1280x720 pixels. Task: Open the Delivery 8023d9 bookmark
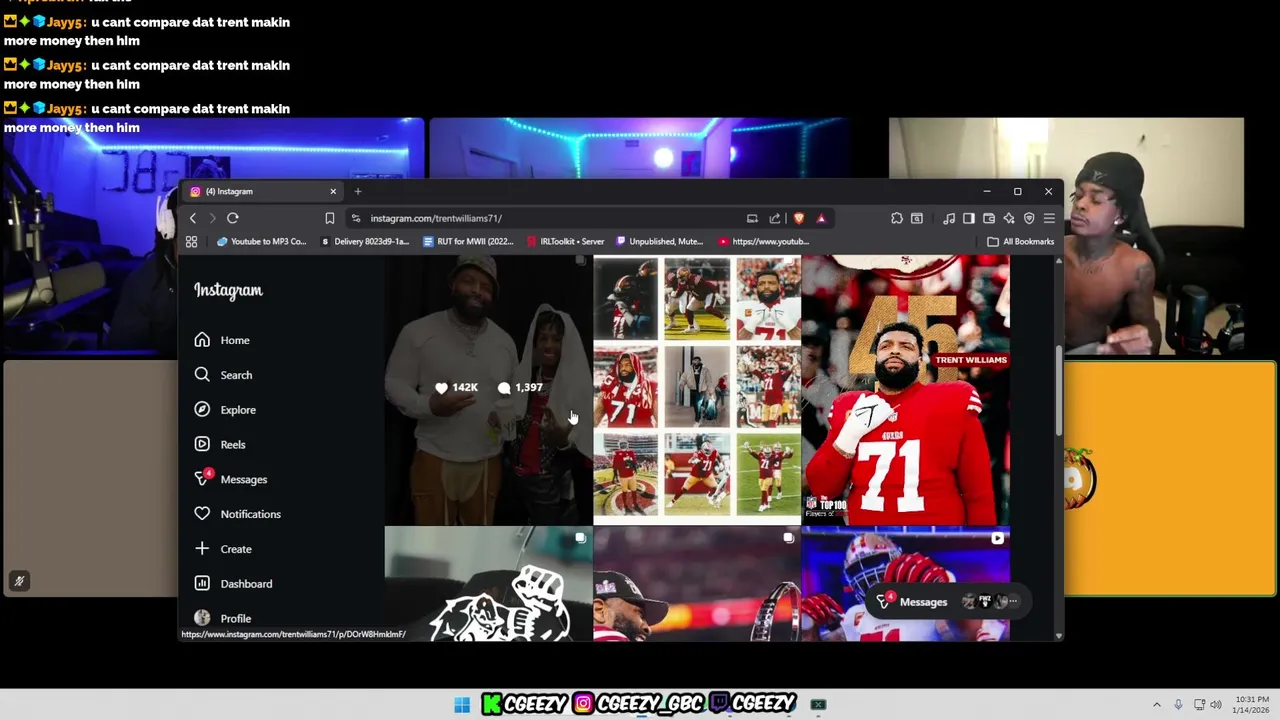[366, 241]
